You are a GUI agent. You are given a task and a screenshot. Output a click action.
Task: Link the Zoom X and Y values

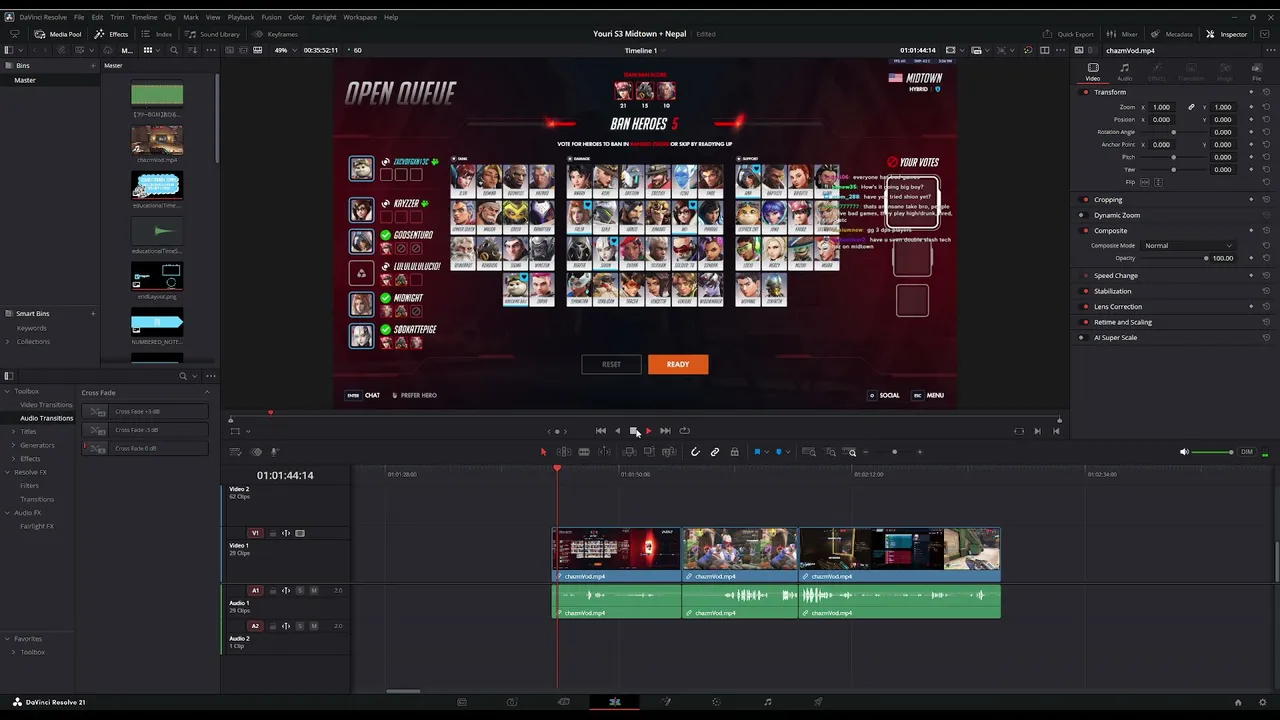[x=1191, y=107]
